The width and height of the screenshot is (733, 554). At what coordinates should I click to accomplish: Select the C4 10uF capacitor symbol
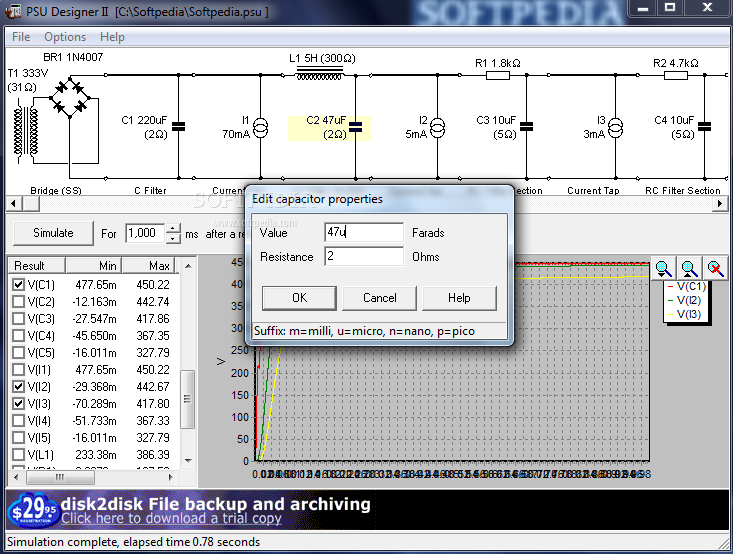pyautogui.click(x=704, y=127)
